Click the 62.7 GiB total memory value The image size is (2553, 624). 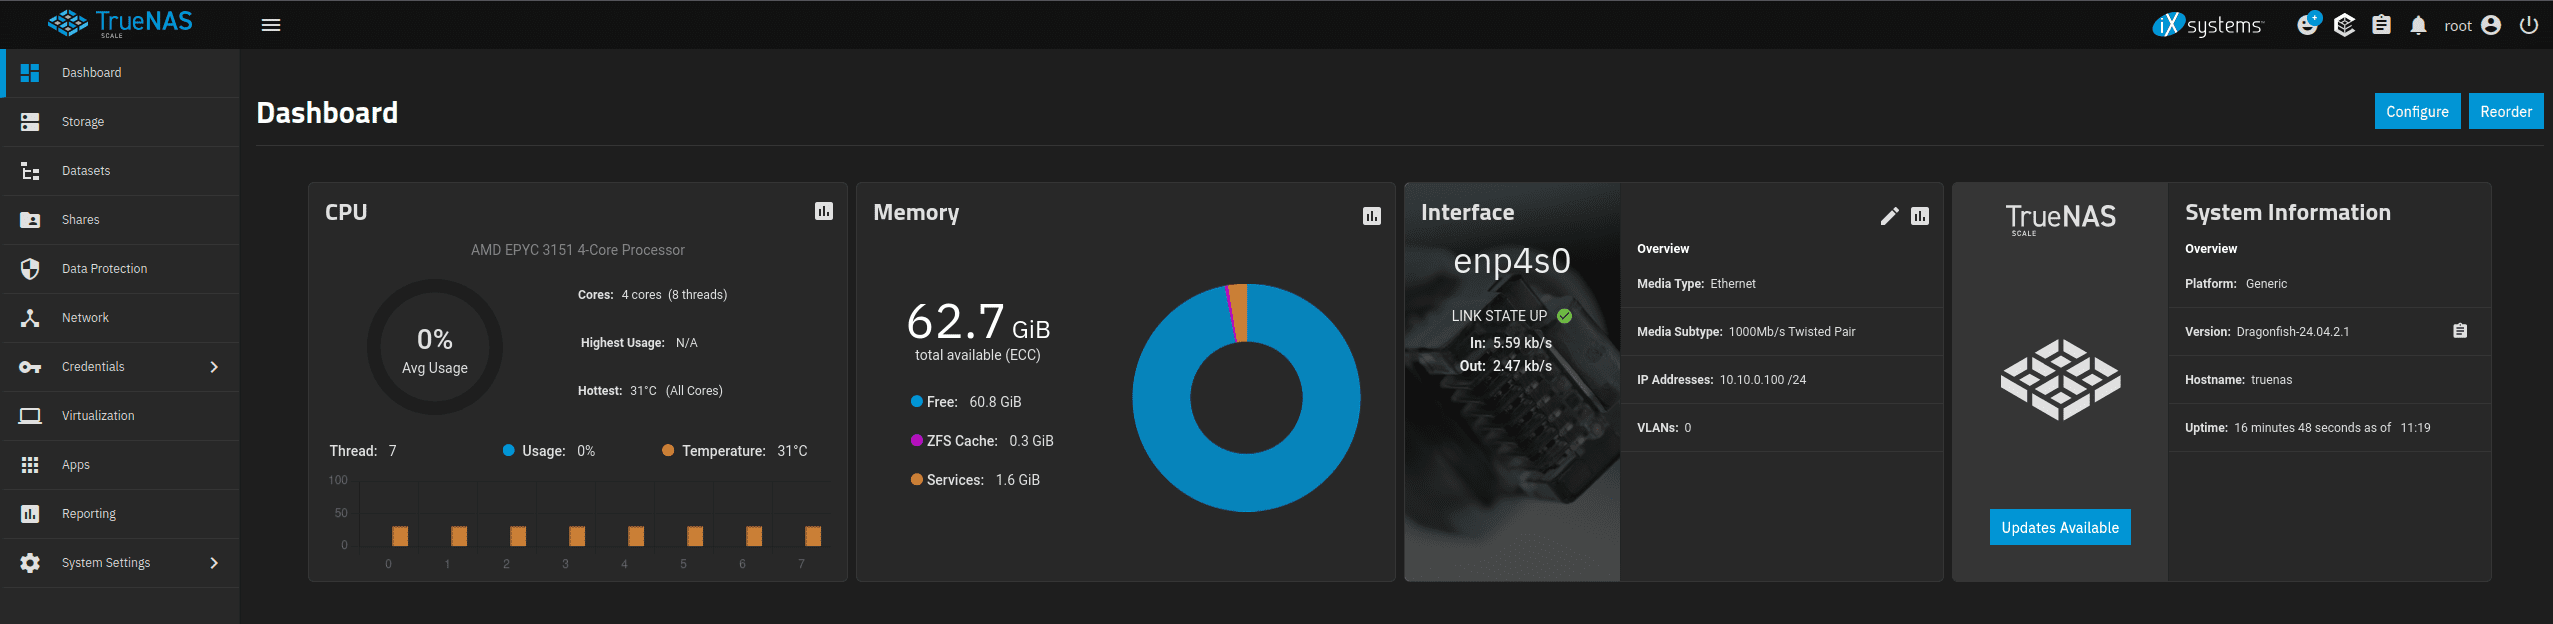(x=978, y=322)
